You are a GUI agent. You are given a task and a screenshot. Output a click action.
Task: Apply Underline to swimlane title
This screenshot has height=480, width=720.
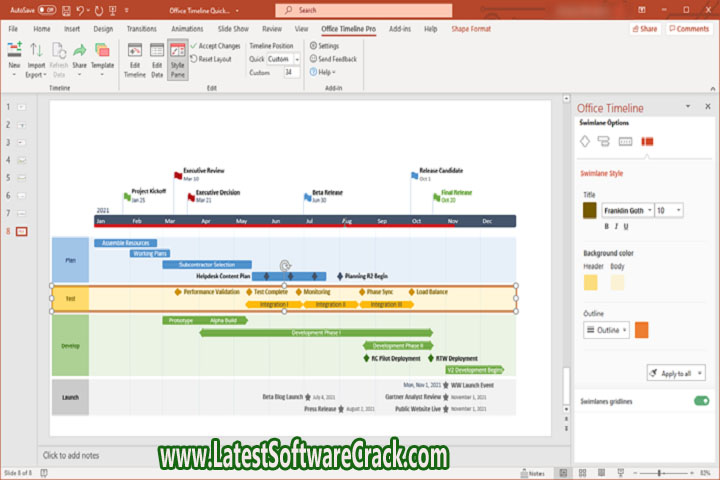coord(626,226)
